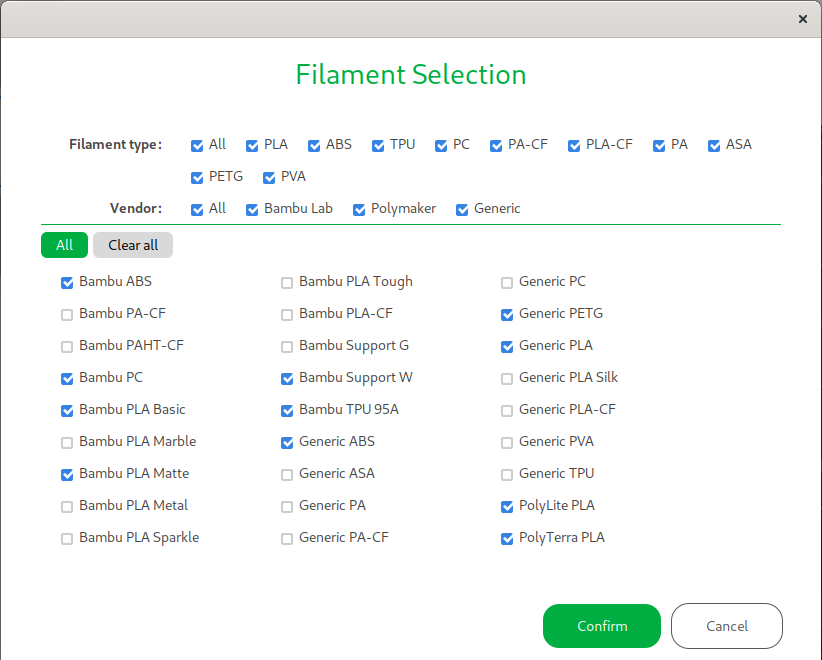The width and height of the screenshot is (822, 660).
Task: Uncheck the PLA filament type filter
Action: 252,146
